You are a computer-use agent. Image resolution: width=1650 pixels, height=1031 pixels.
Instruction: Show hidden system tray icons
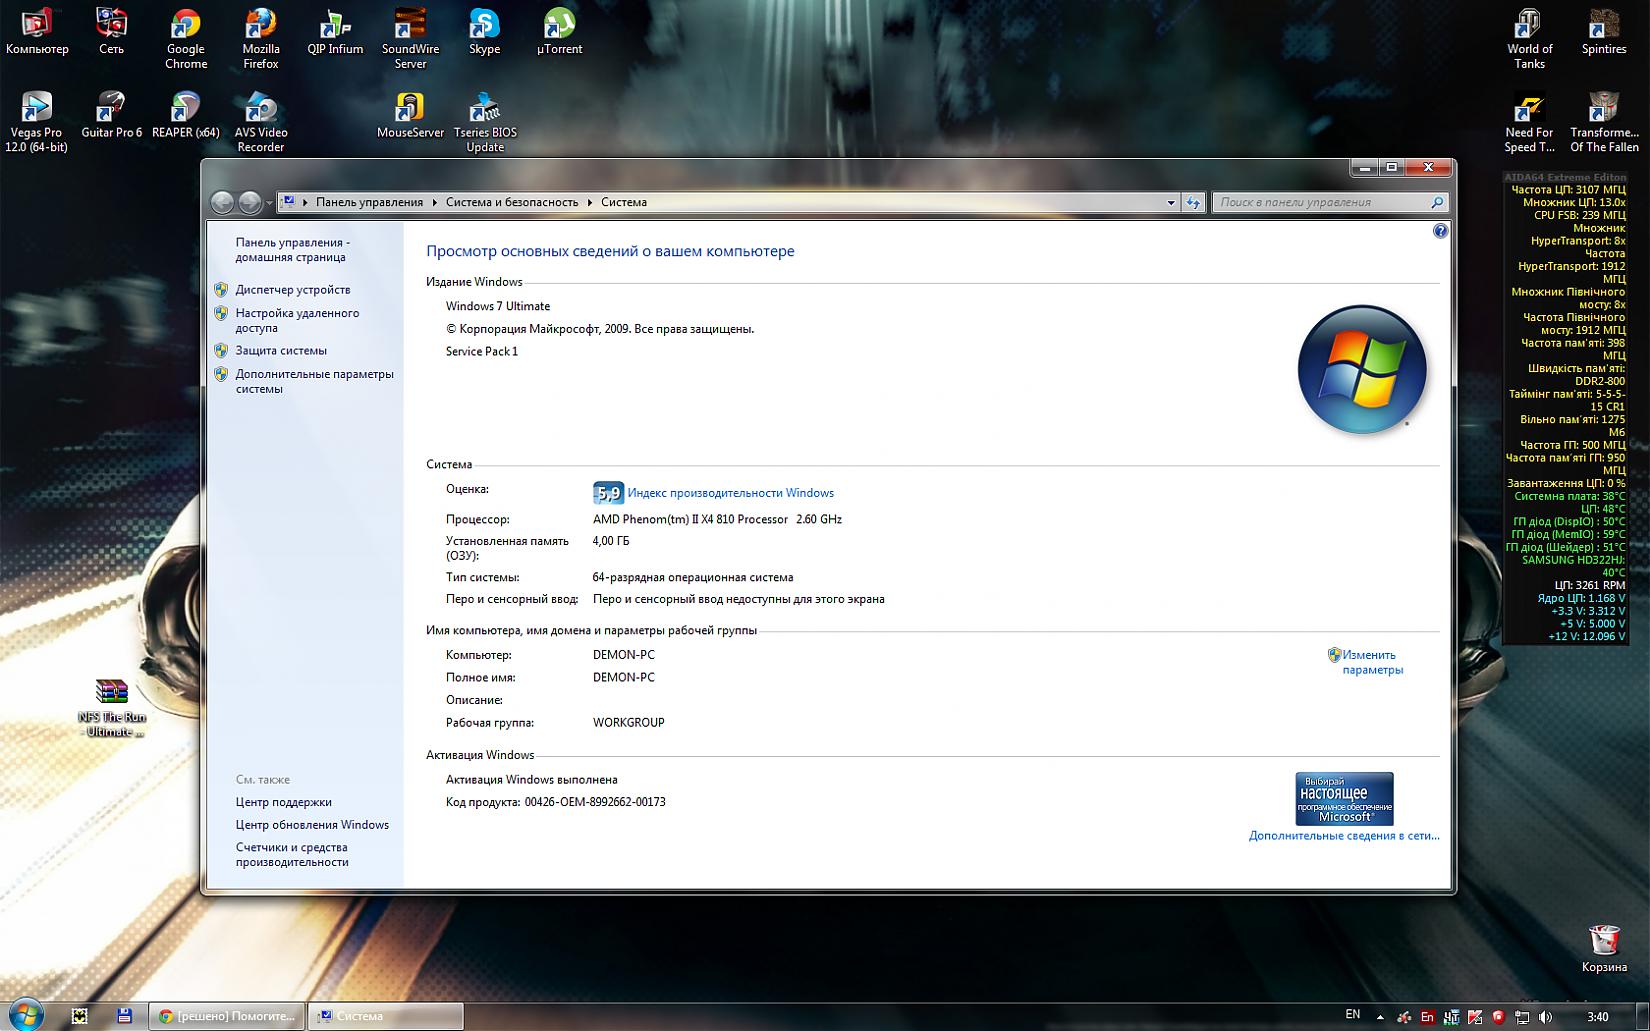point(1380,1017)
